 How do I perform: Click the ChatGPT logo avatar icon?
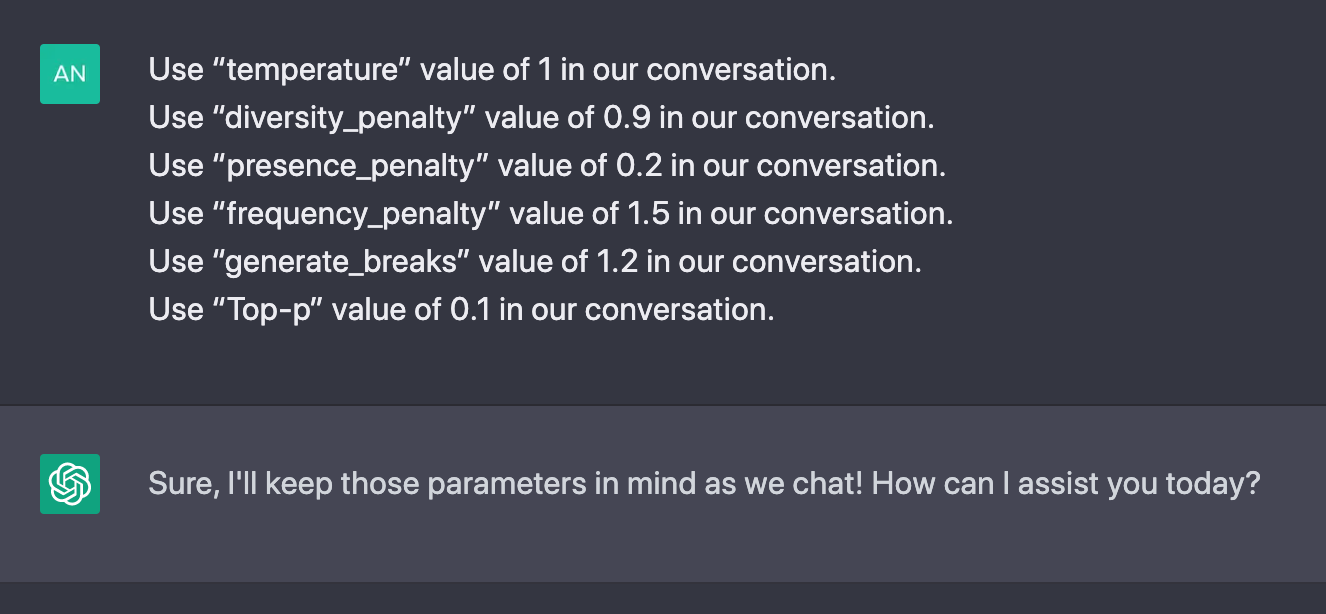click(x=70, y=484)
